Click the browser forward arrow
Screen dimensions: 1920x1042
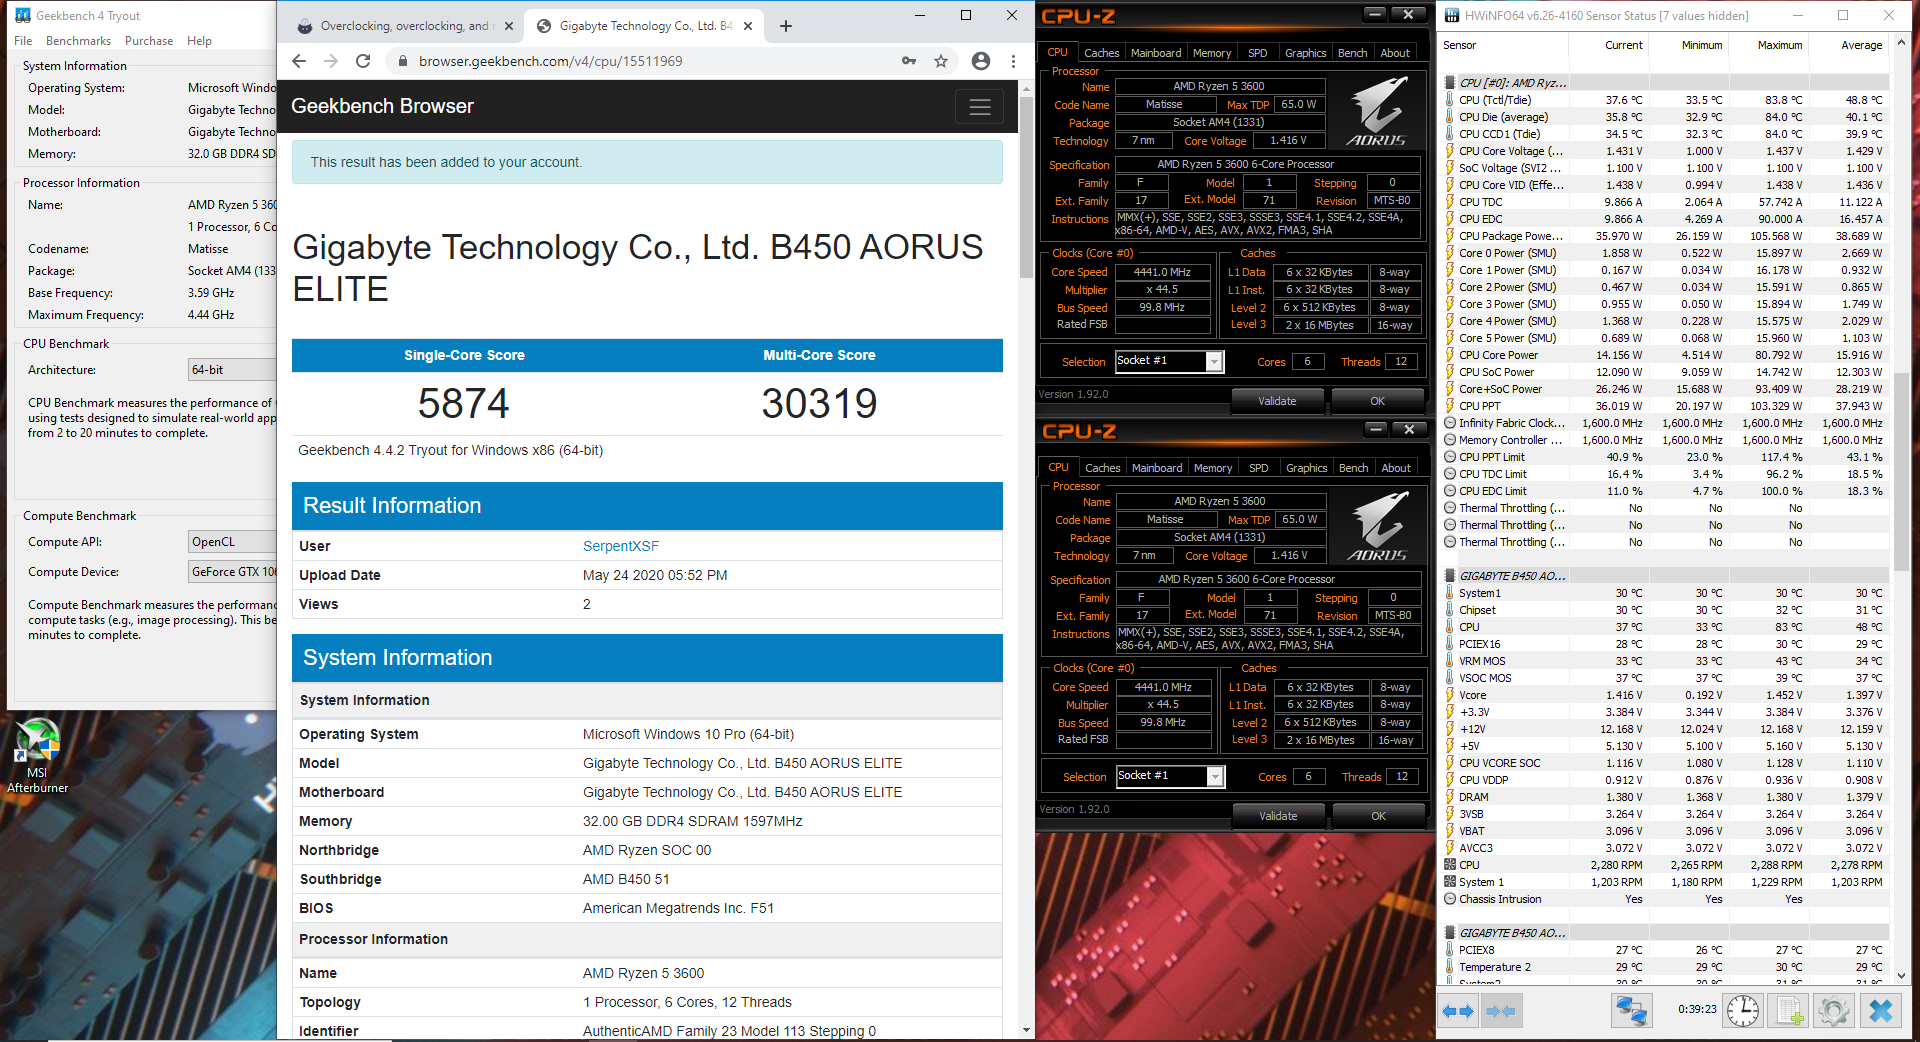coord(331,61)
